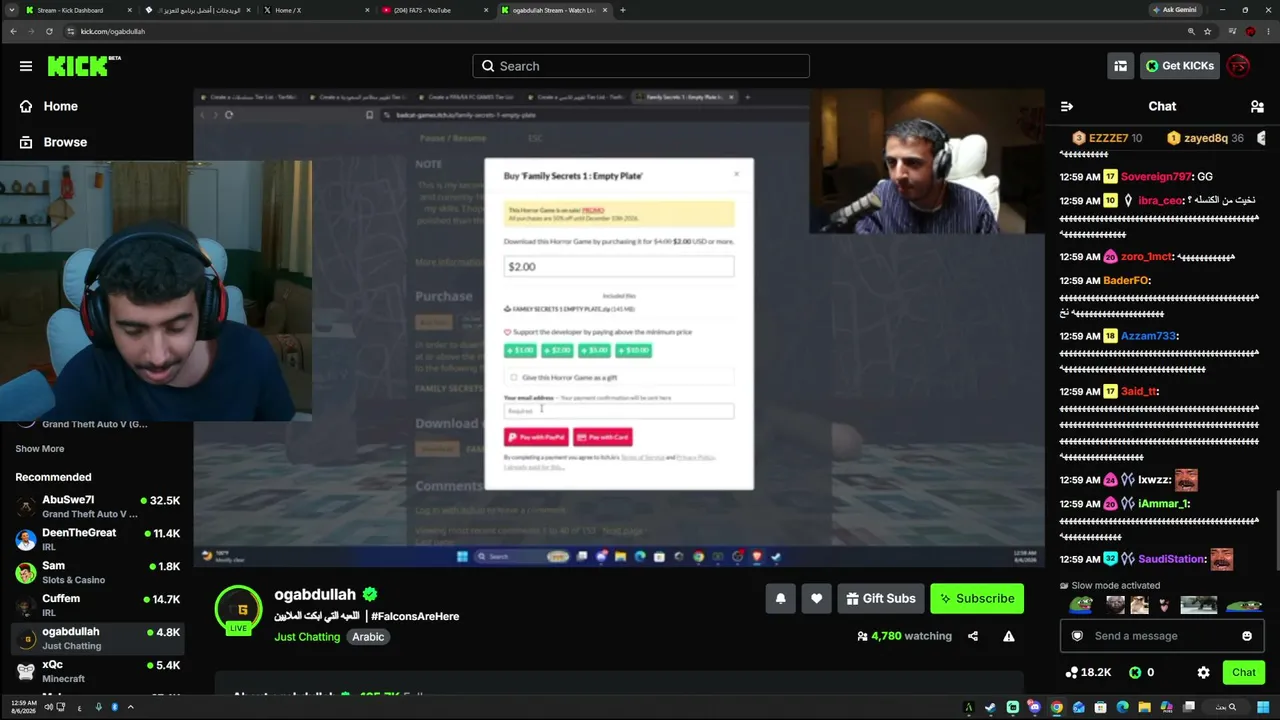Go back in the browser
The width and height of the screenshot is (1280, 720).
tap(13, 31)
